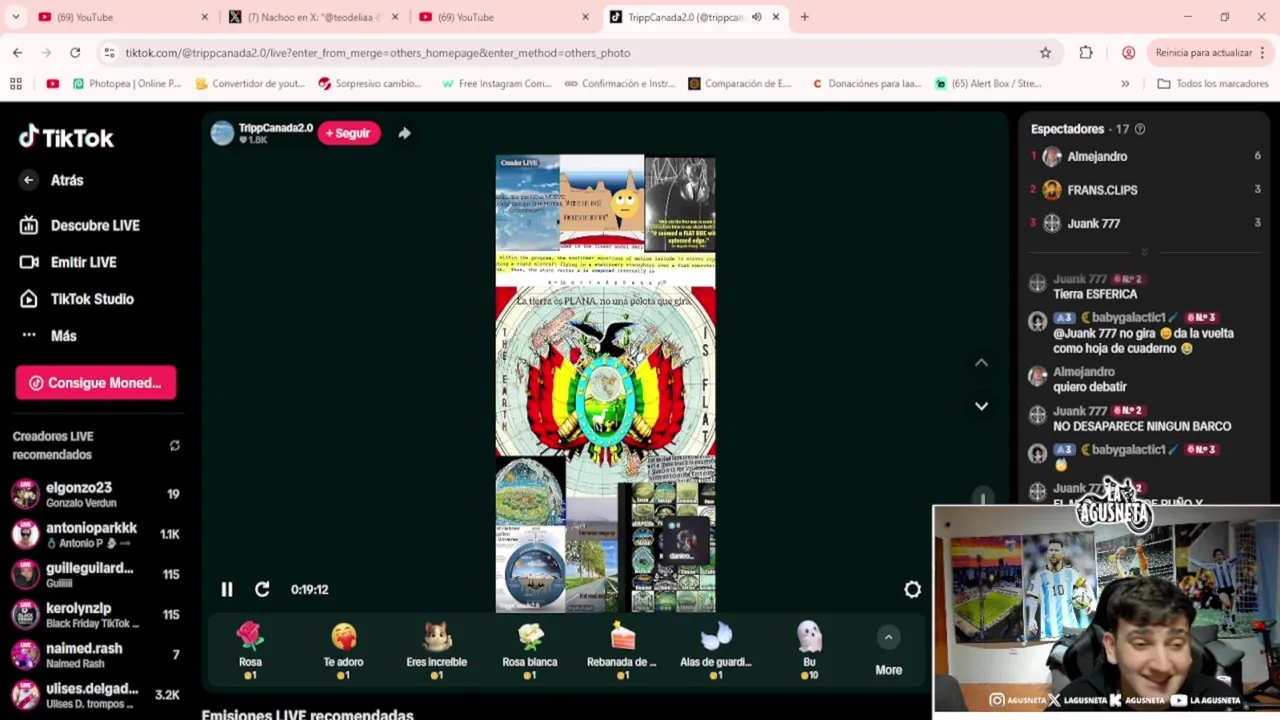Close the TrippCanada2.0 tab
The height and width of the screenshot is (720, 1280).
click(775, 17)
